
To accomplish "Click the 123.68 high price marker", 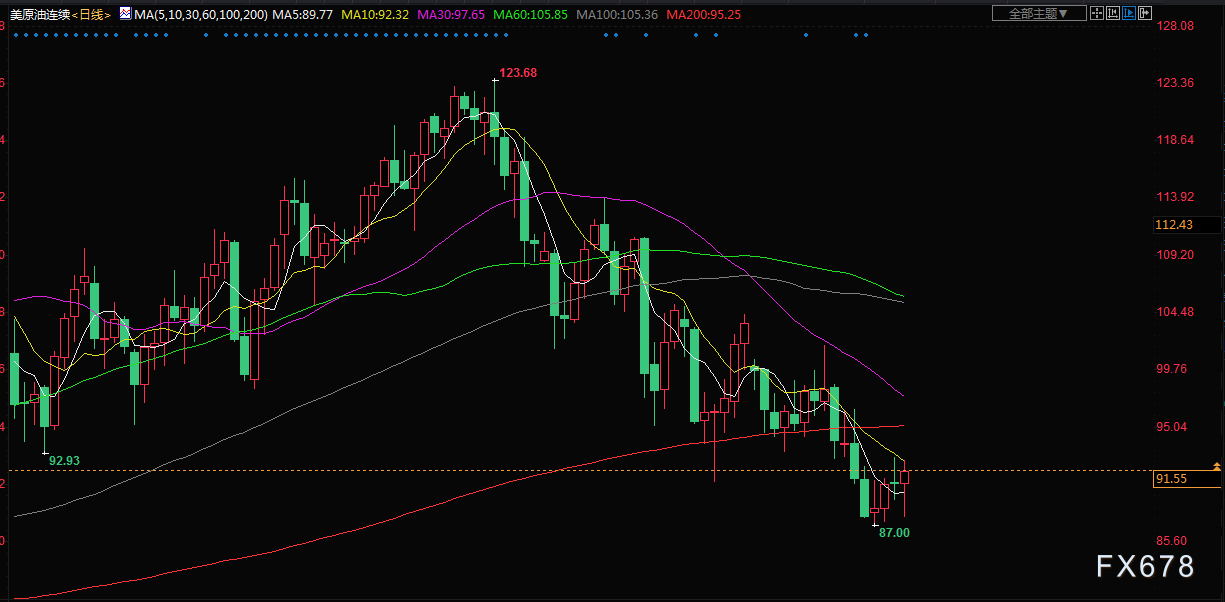I will (x=518, y=73).
